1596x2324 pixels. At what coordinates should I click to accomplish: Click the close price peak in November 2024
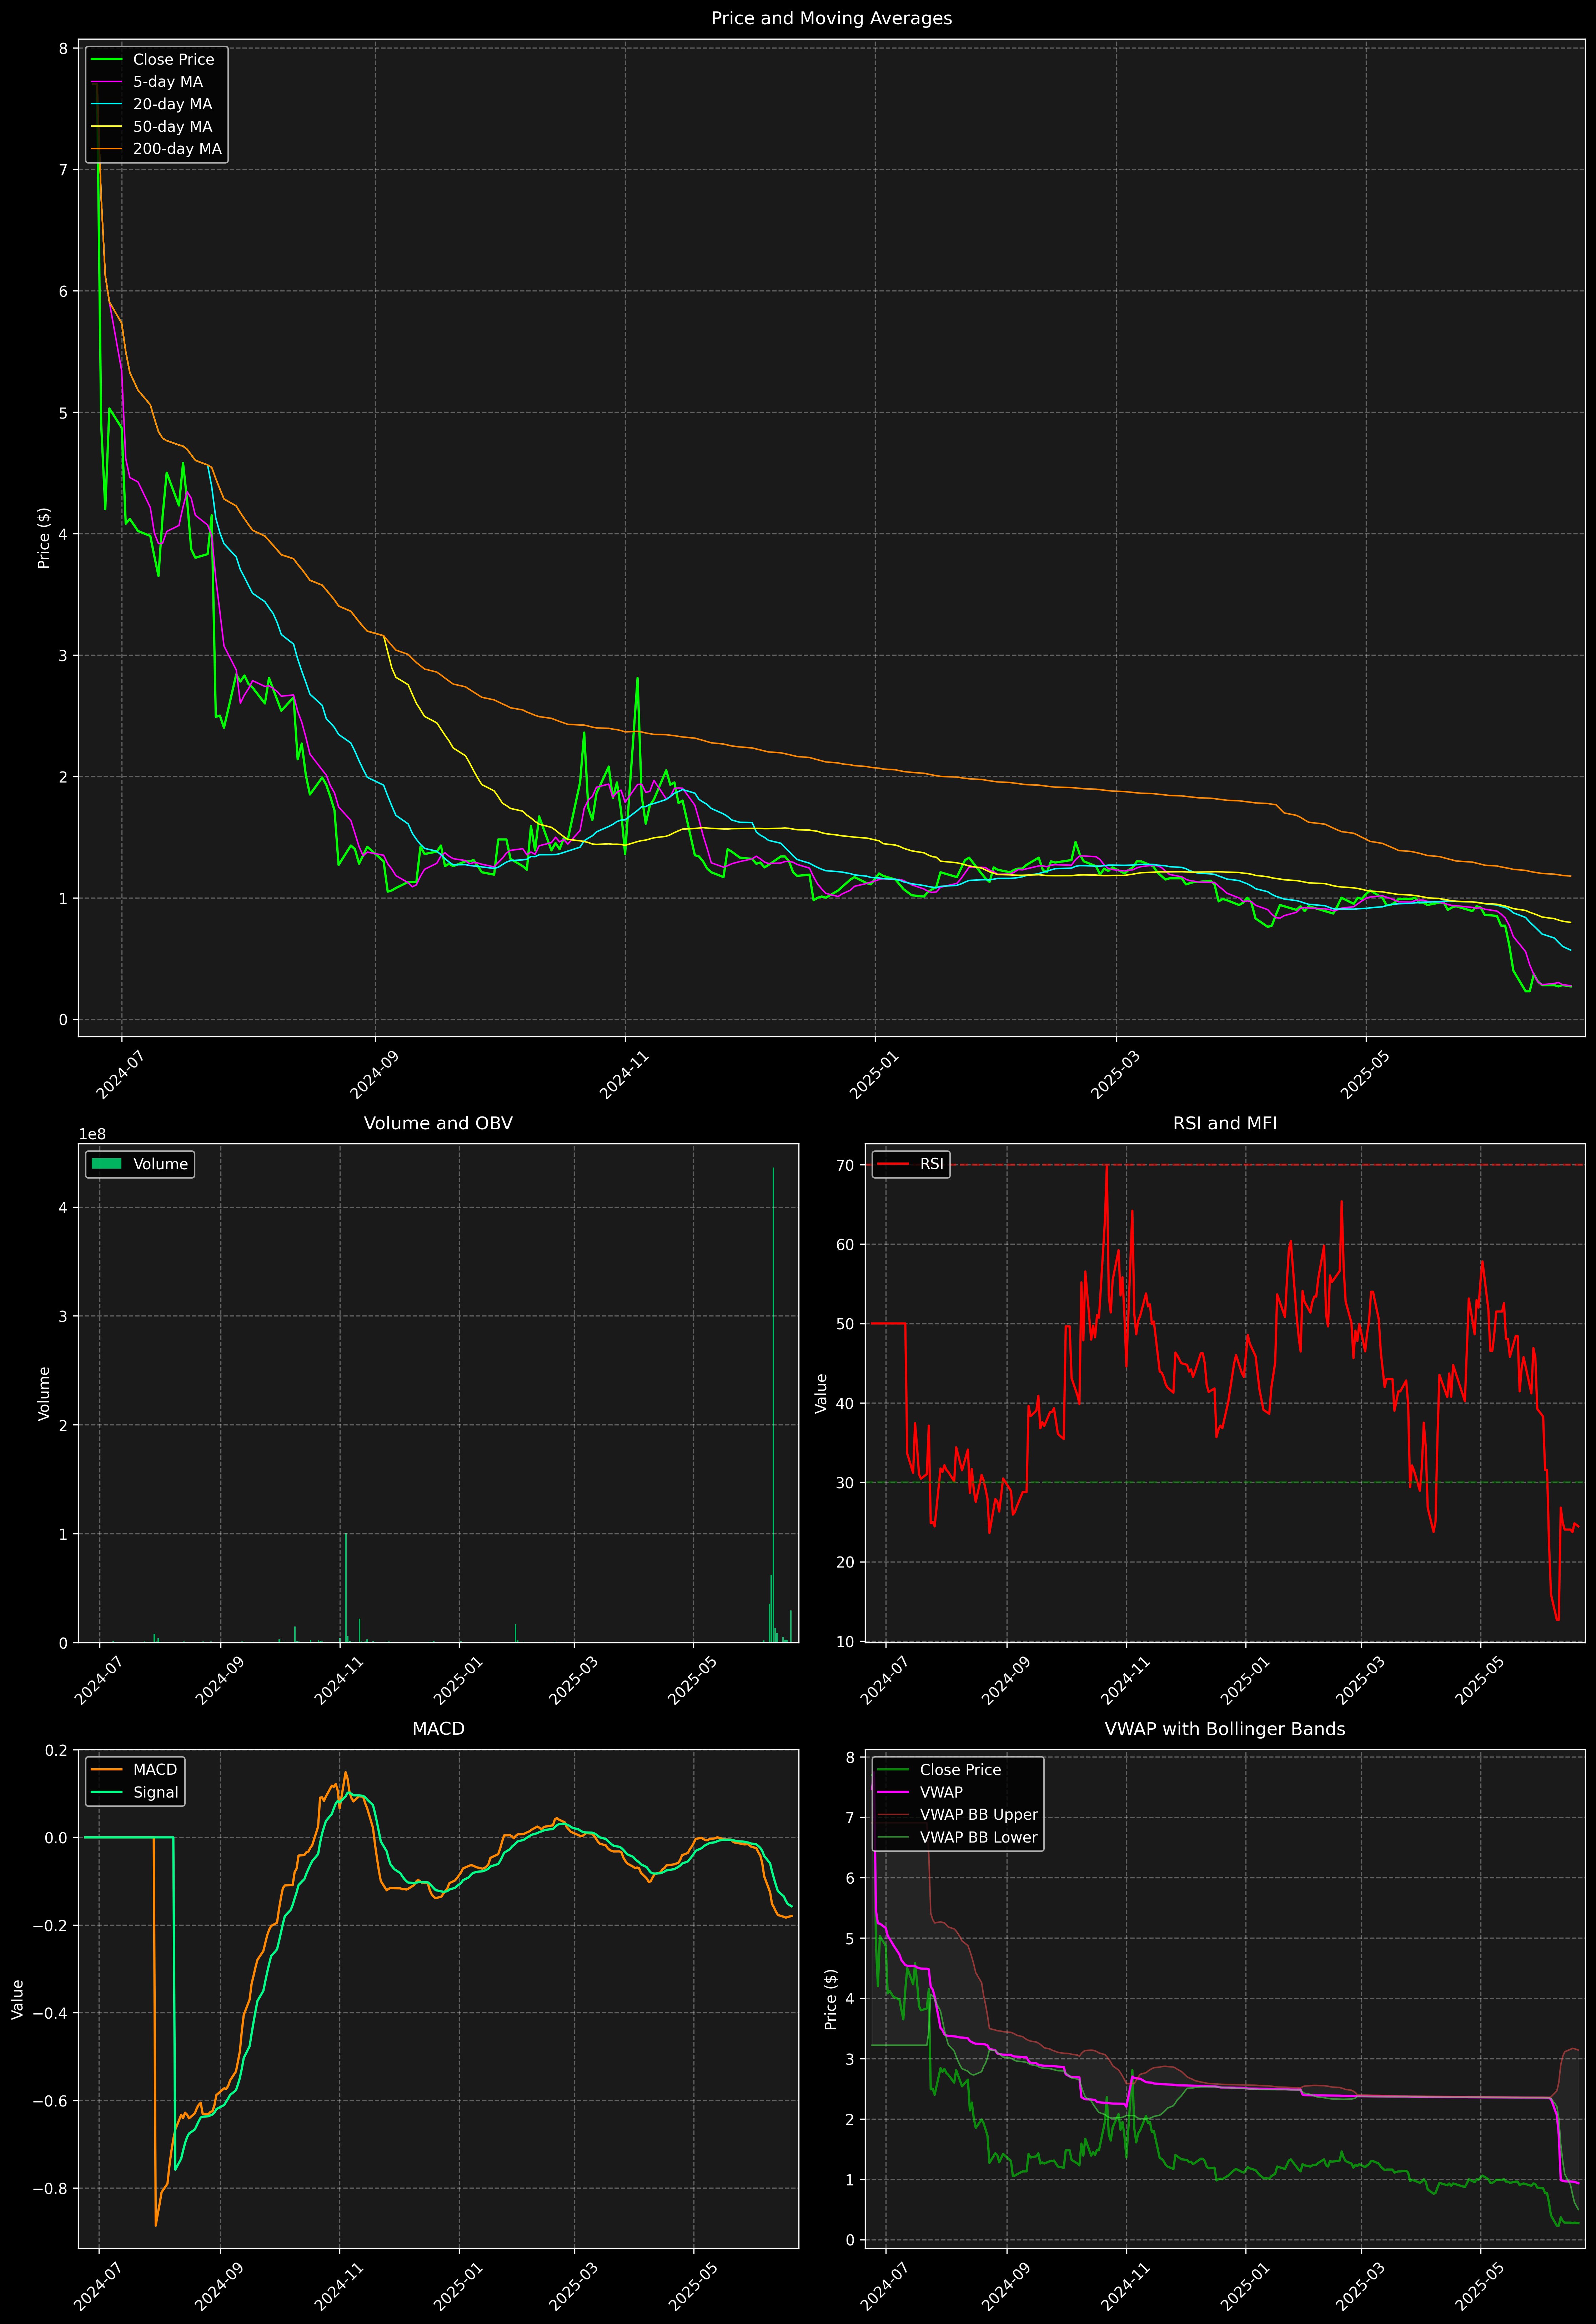point(637,679)
